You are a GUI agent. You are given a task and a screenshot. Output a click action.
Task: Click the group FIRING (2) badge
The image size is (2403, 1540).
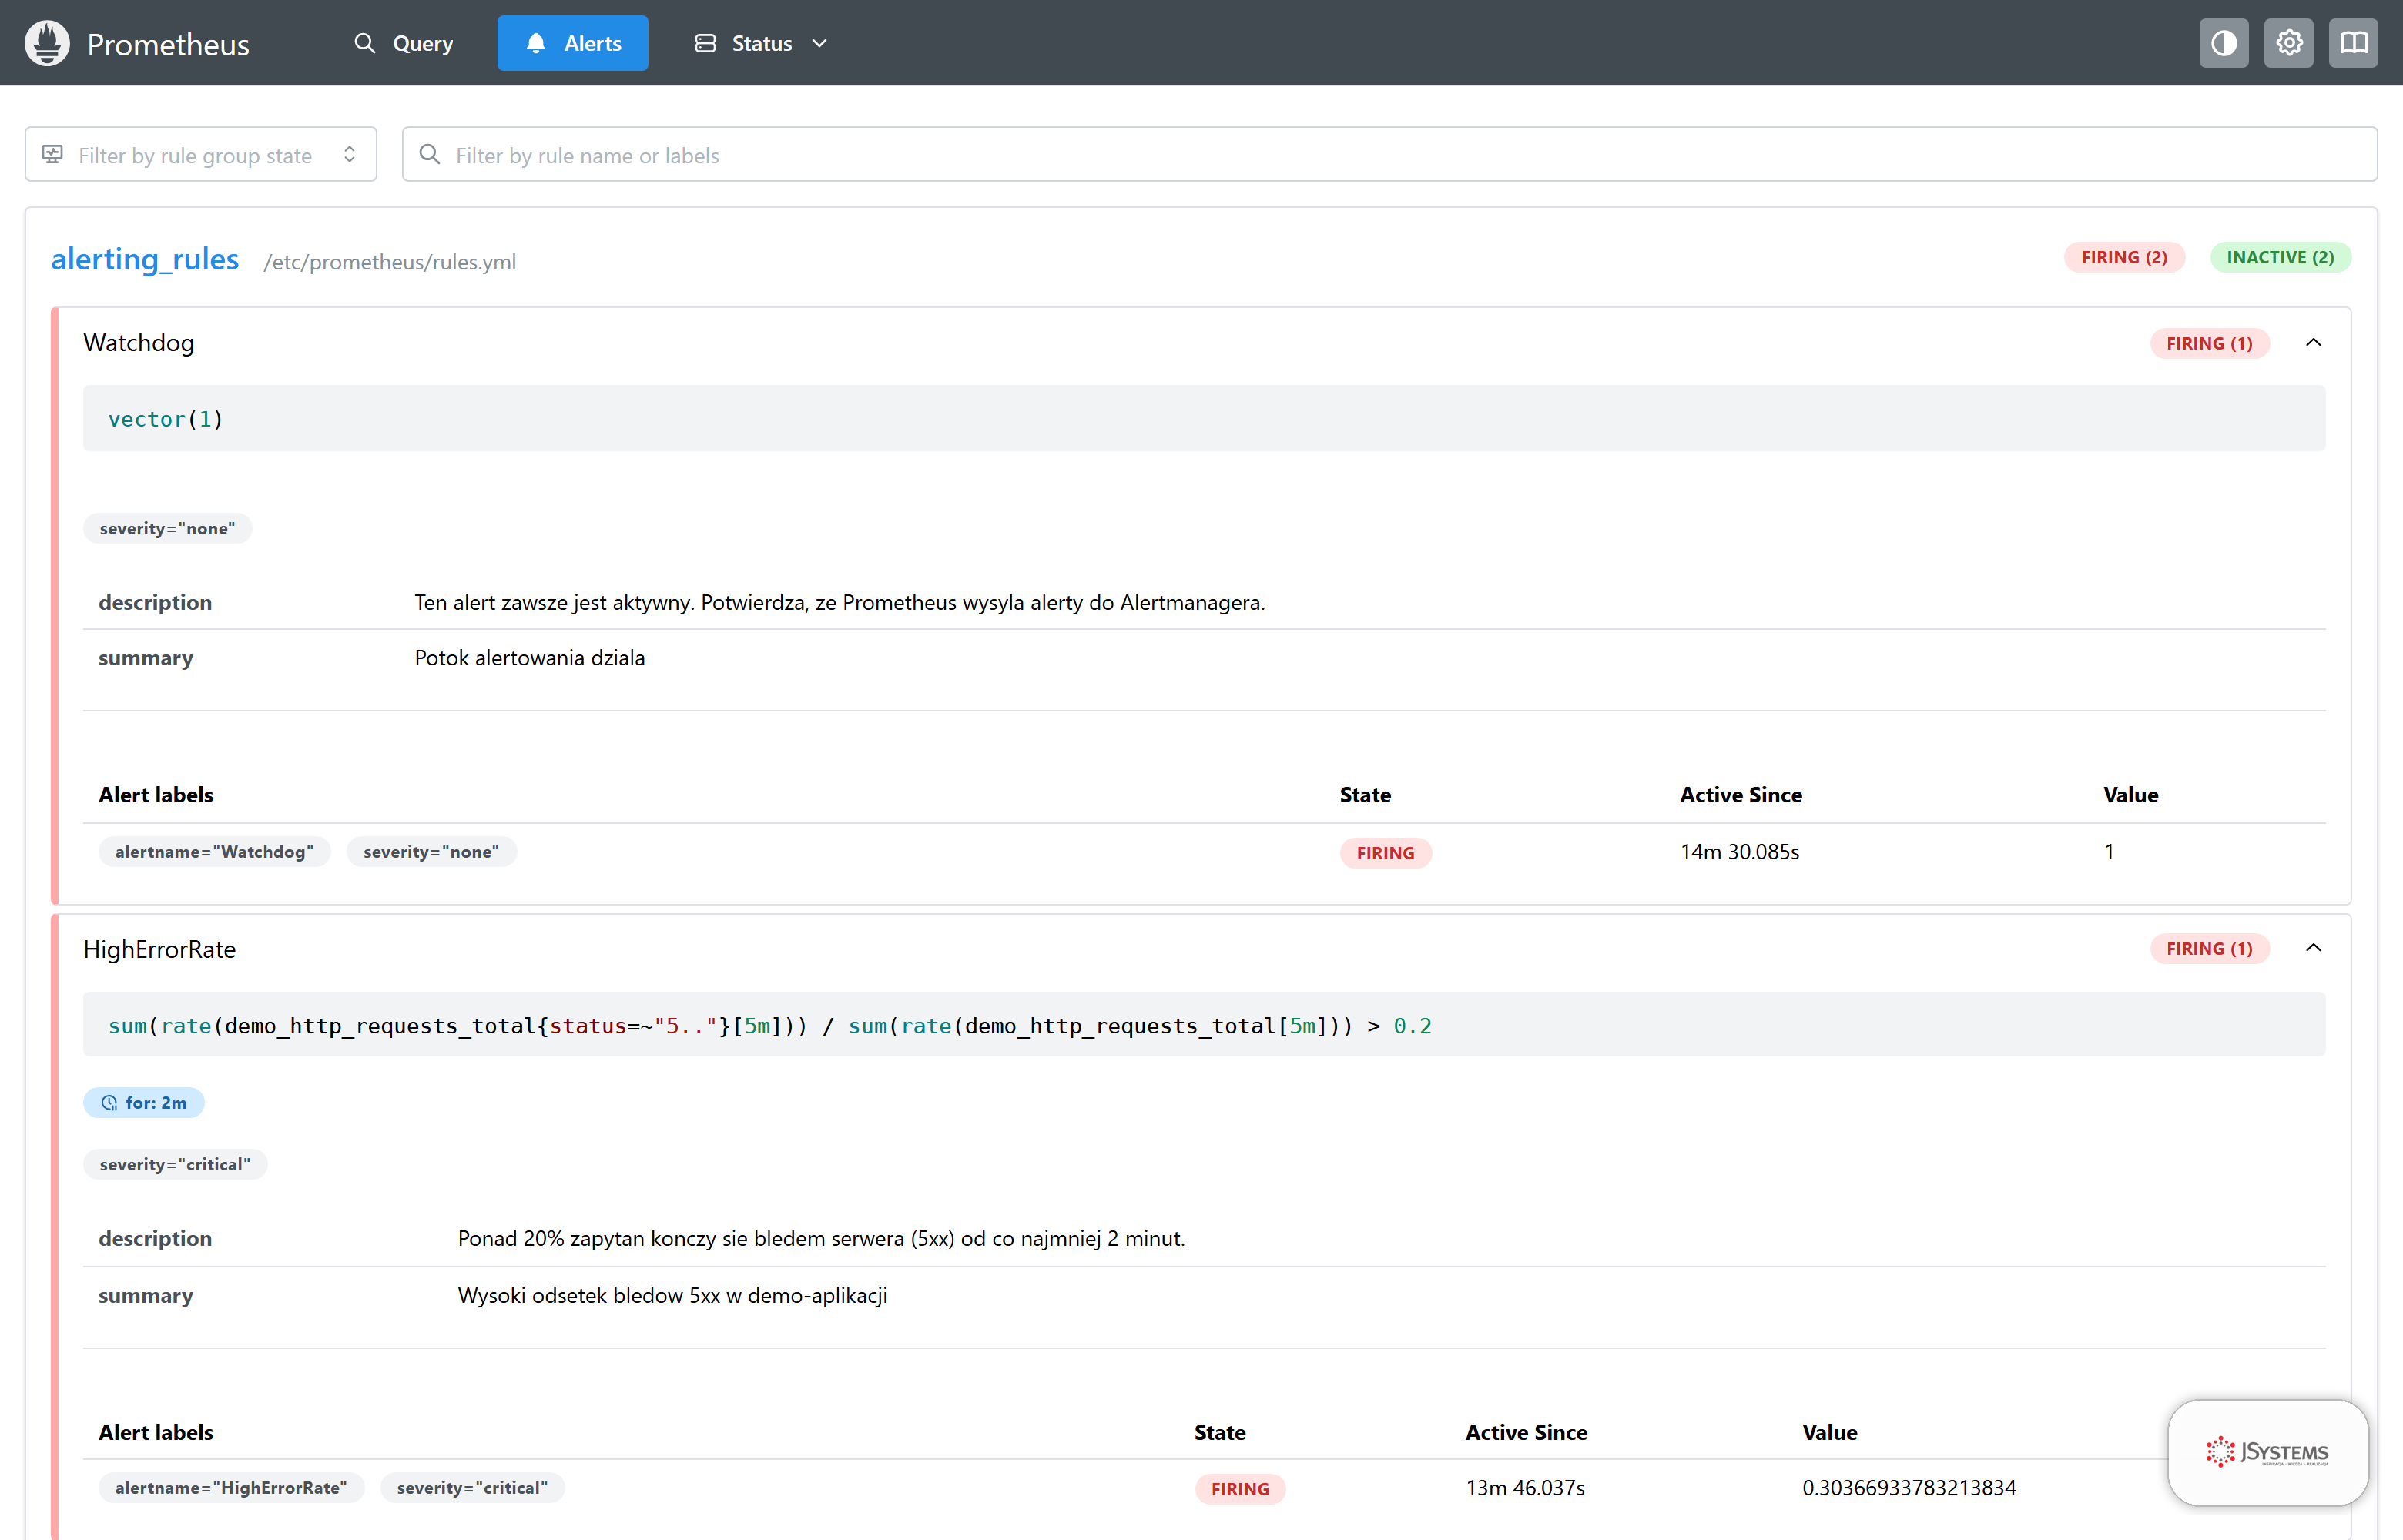[2124, 257]
